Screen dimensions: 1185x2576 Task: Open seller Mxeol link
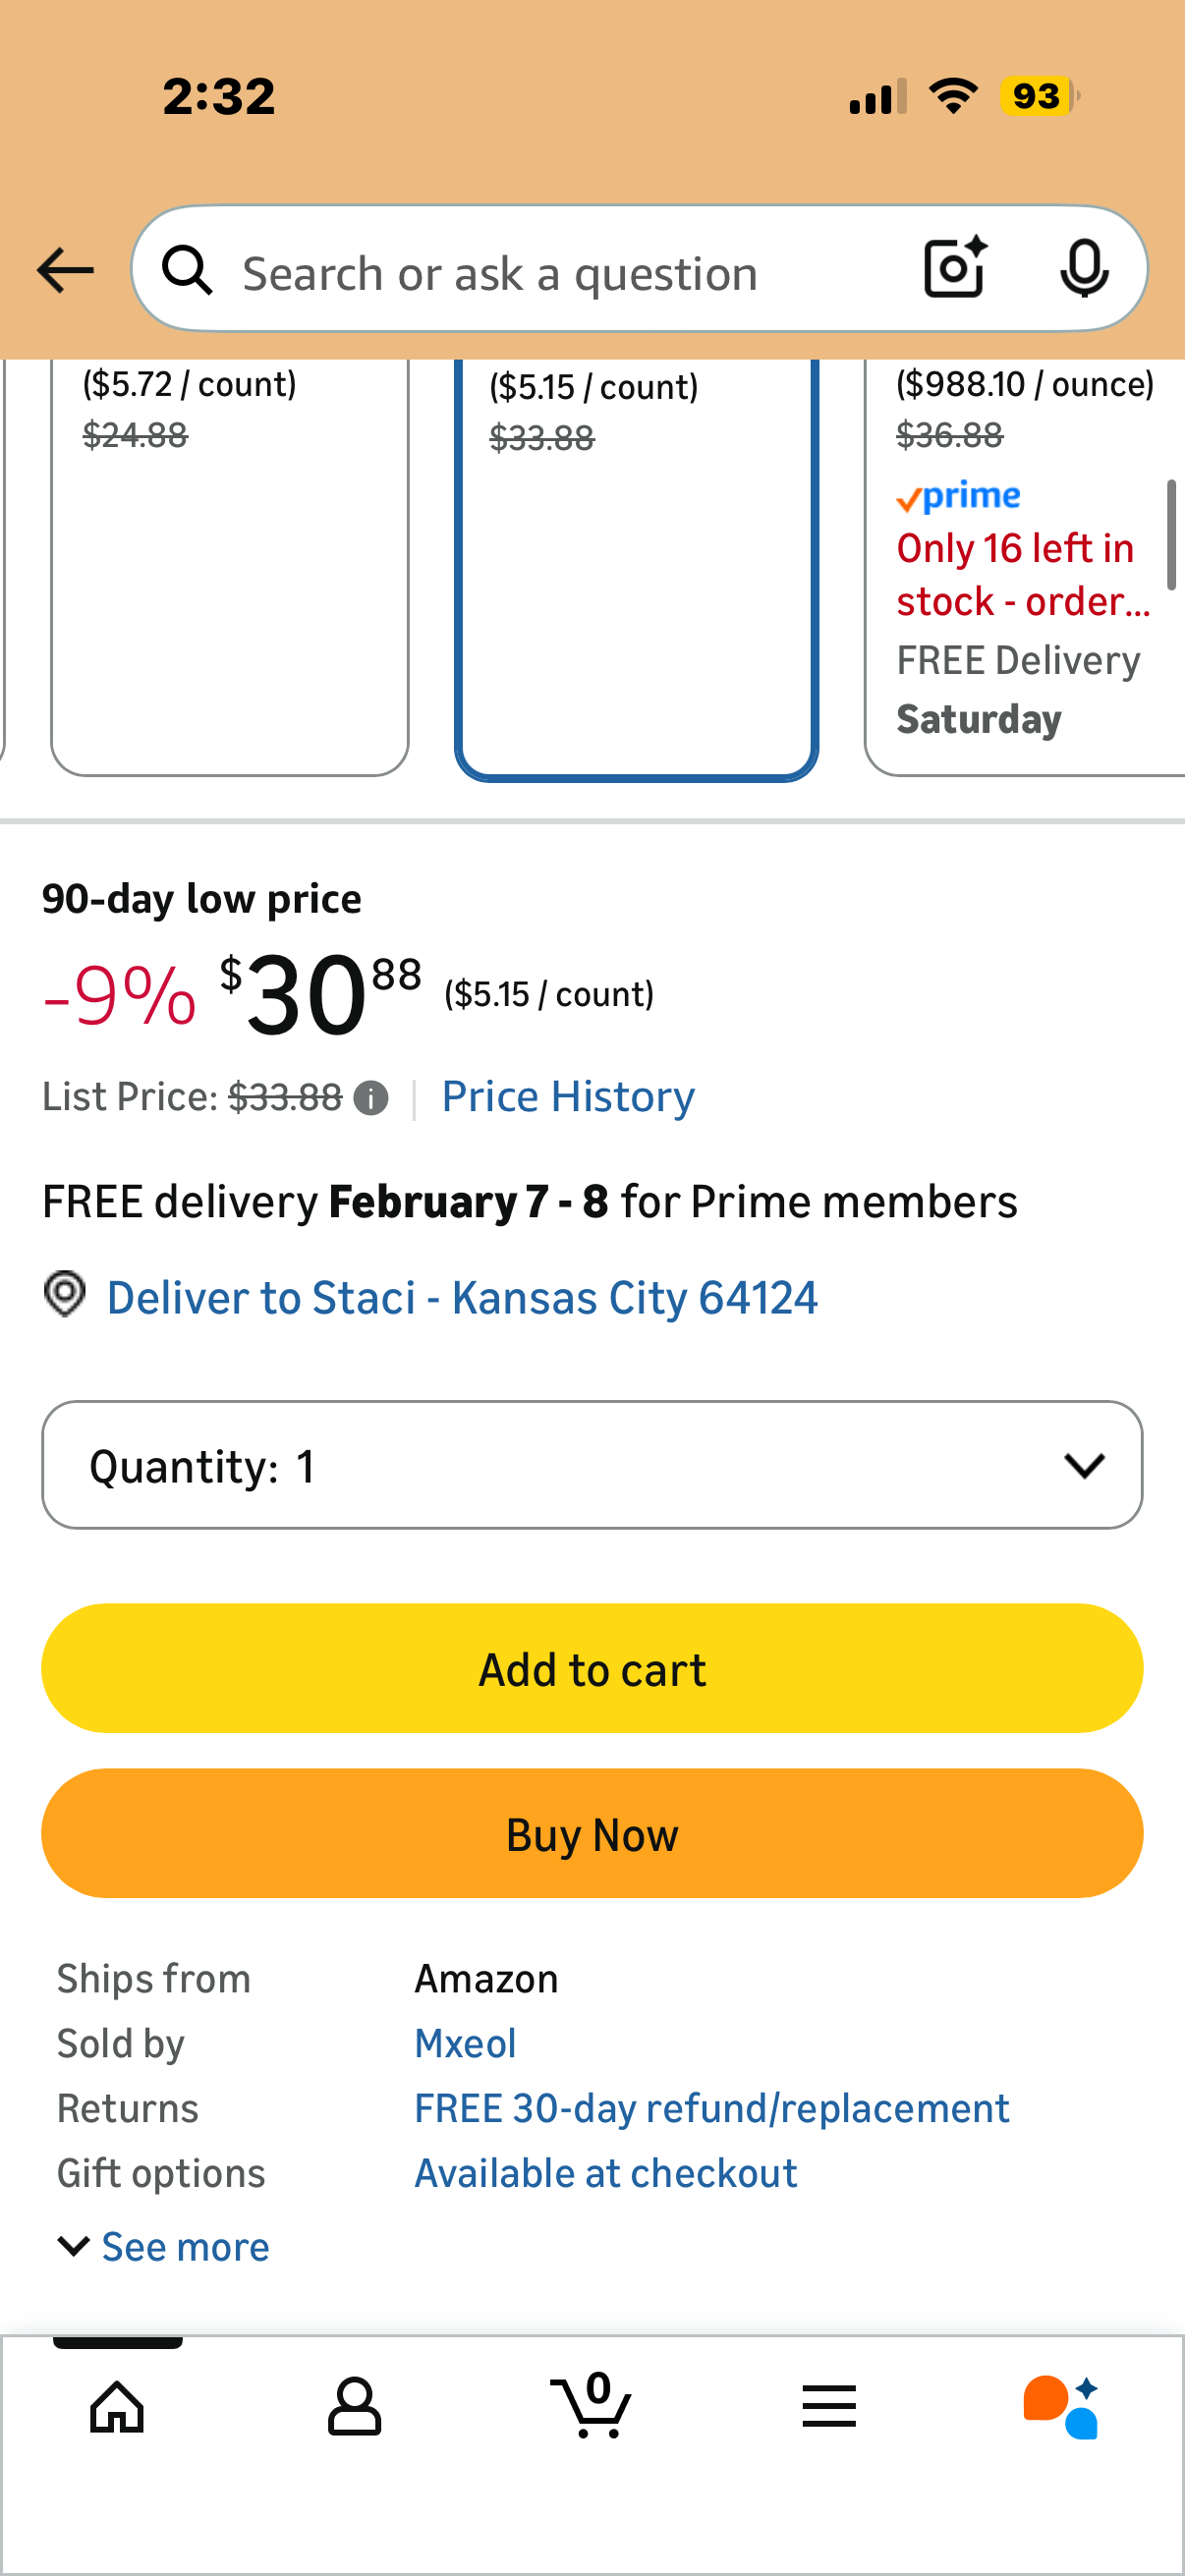465,2043
